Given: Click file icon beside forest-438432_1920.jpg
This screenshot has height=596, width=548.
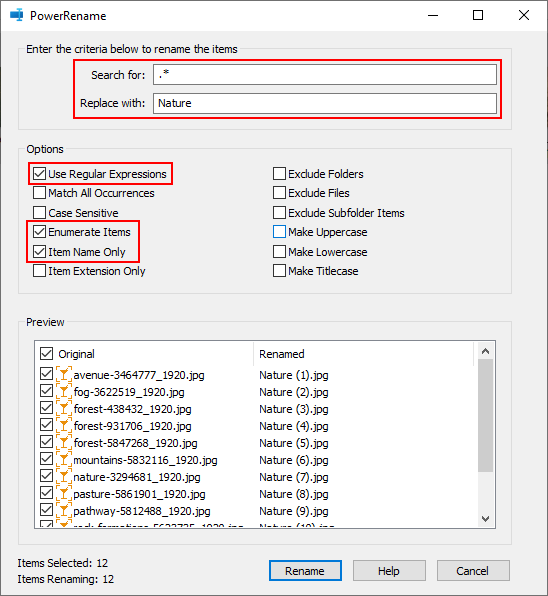Looking at the screenshot, I should click(63, 408).
